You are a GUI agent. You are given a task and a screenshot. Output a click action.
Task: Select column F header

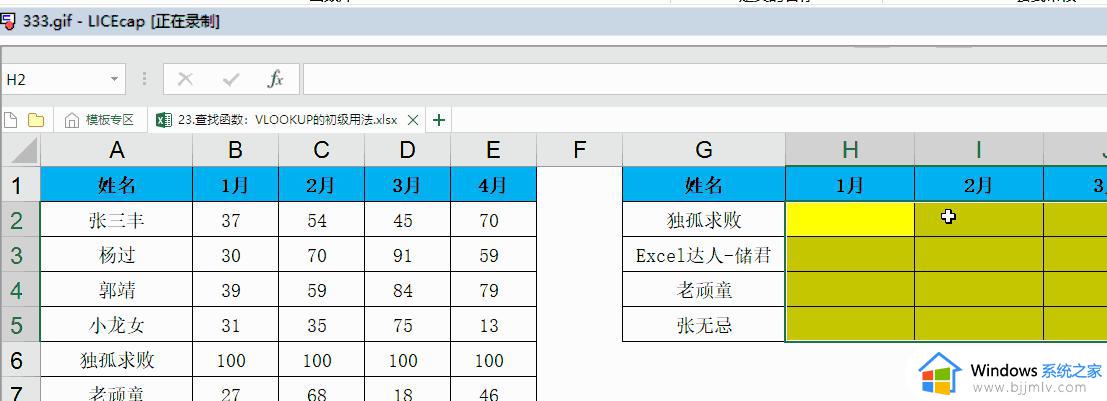[x=580, y=150]
